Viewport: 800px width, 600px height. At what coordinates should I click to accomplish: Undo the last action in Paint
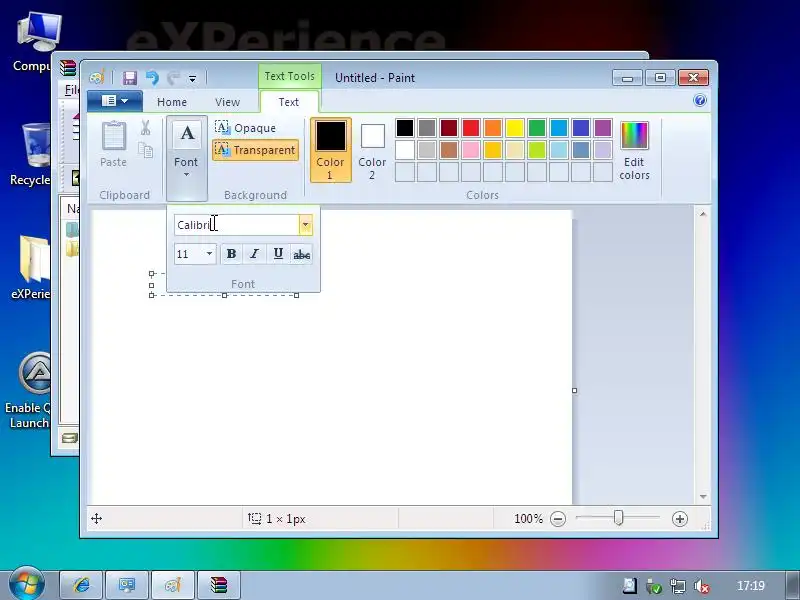tap(152, 78)
